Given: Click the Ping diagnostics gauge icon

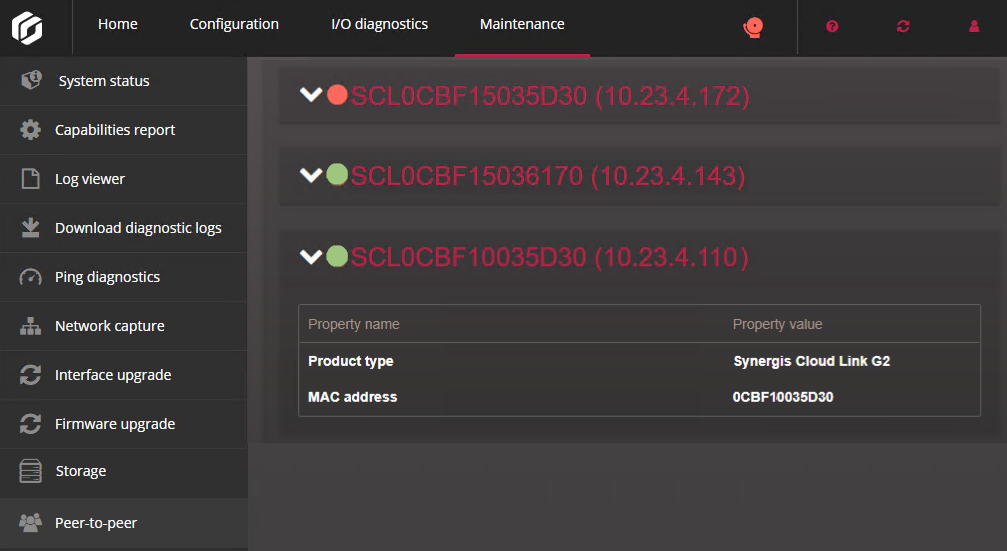Looking at the screenshot, I should [30, 277].
